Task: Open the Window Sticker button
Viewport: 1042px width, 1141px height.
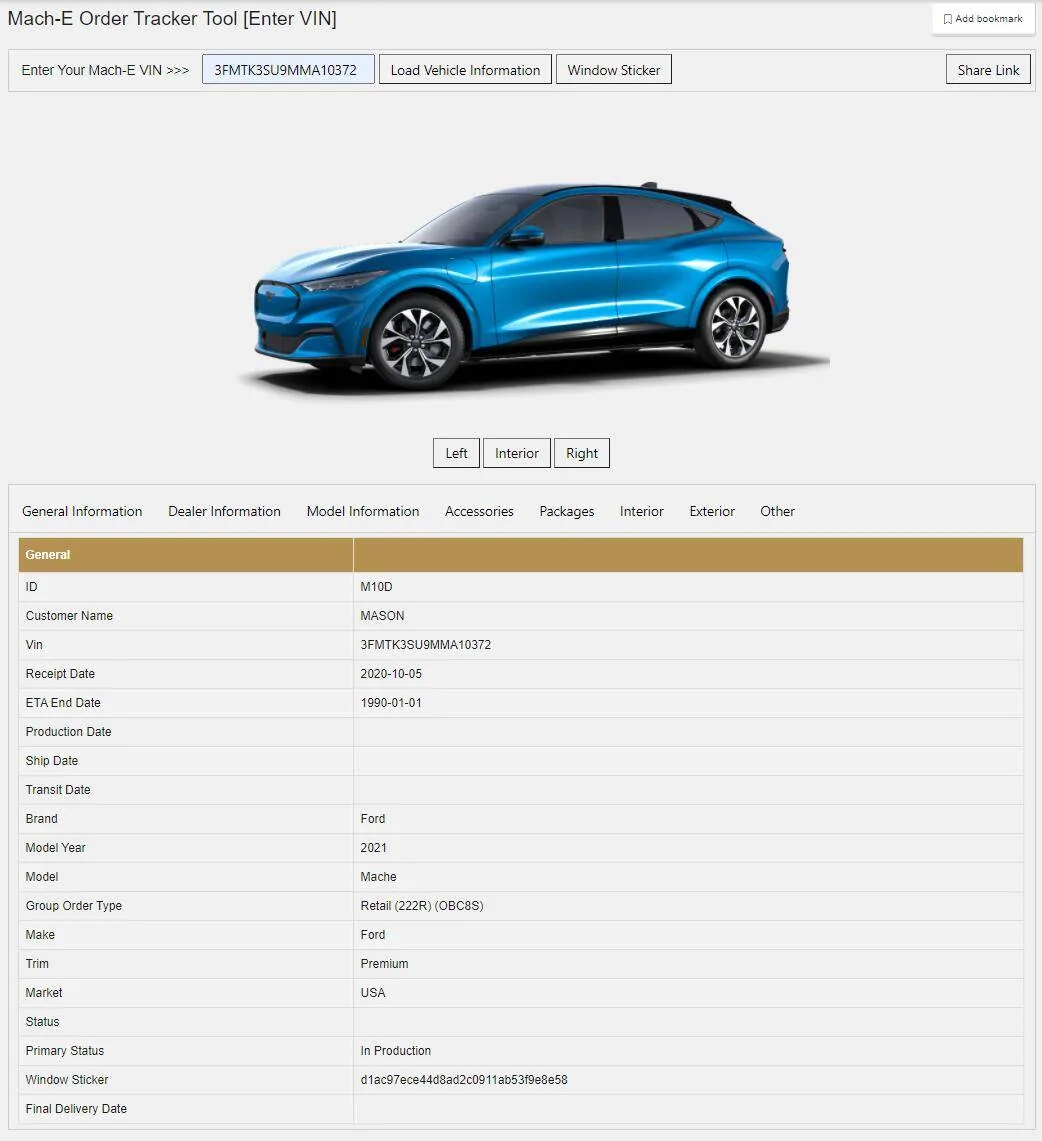Action: [x=613, y=70]
